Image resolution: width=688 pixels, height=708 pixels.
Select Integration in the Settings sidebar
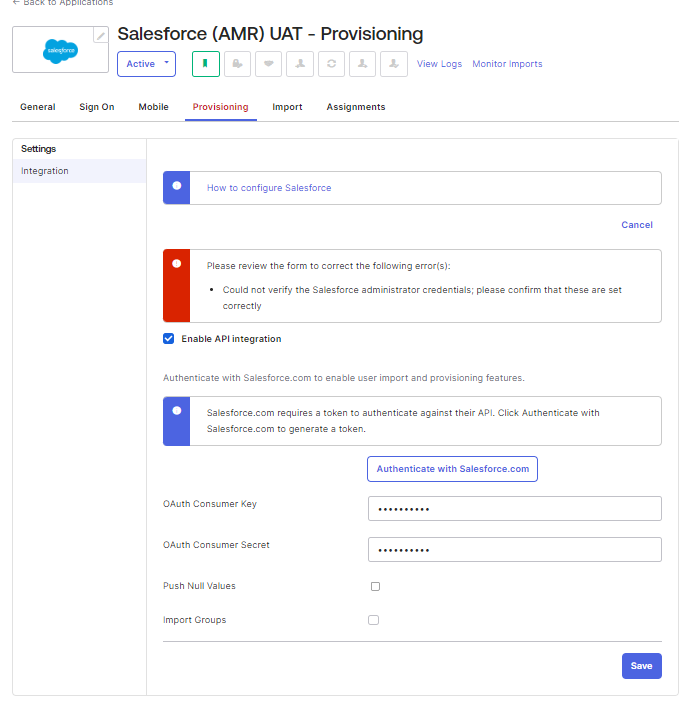(79, 171)
